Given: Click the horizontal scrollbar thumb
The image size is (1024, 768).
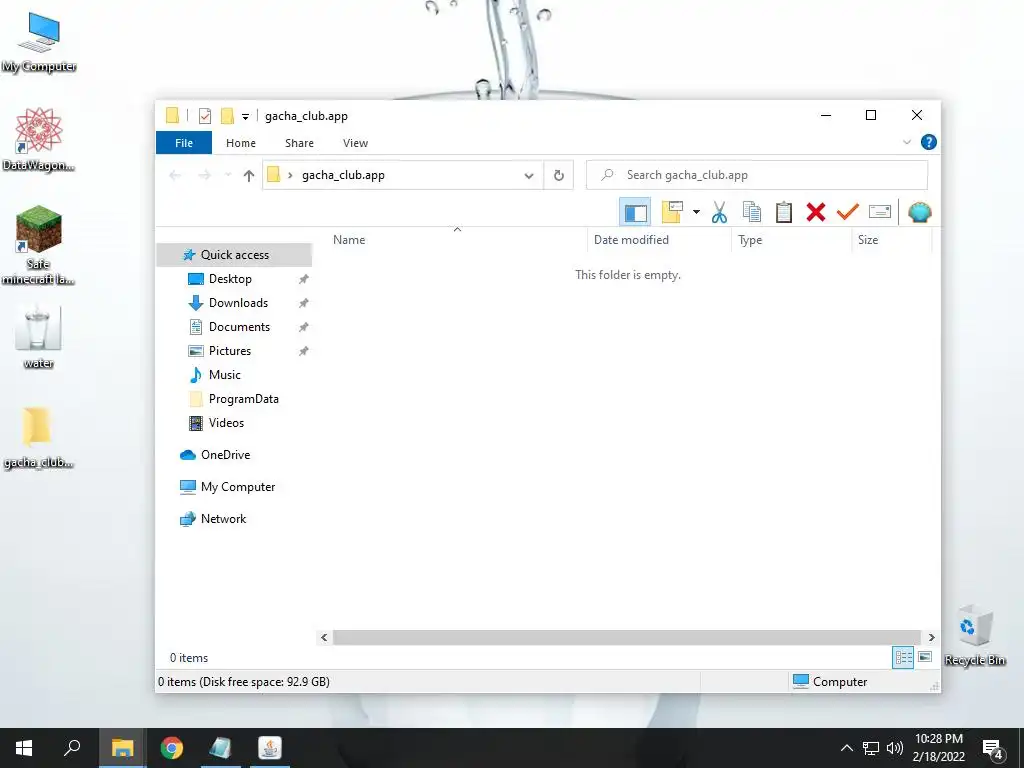Looking at the screenshot, I should (x=627, y=637).
